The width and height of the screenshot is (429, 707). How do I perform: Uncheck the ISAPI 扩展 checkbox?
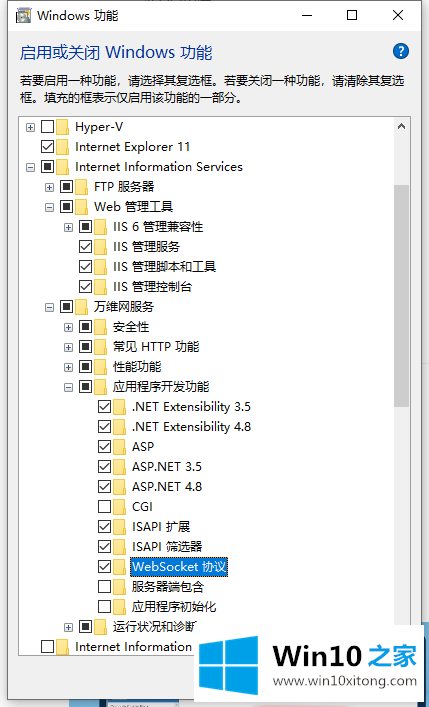point(104,526)
